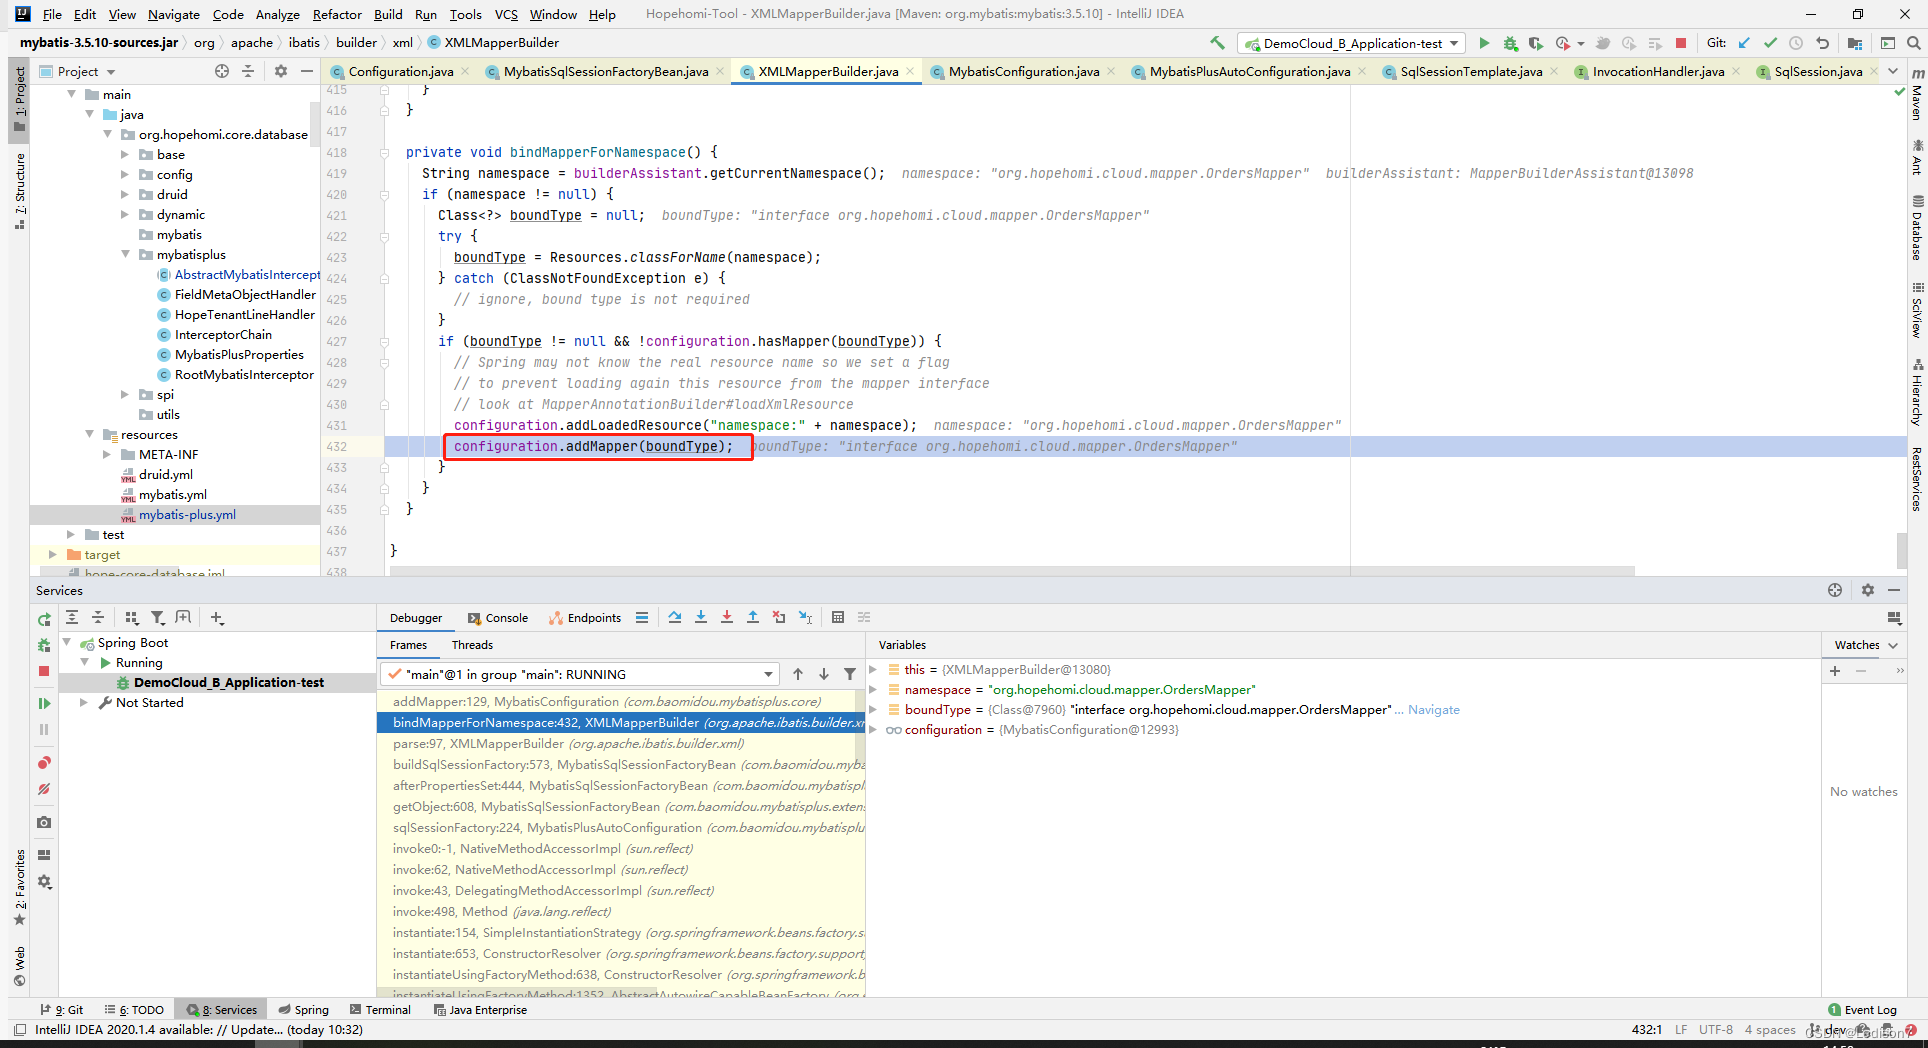1928x1048 pixels.
Task: Collapse the Spring Boot services node
Action: tap(67, 642)
